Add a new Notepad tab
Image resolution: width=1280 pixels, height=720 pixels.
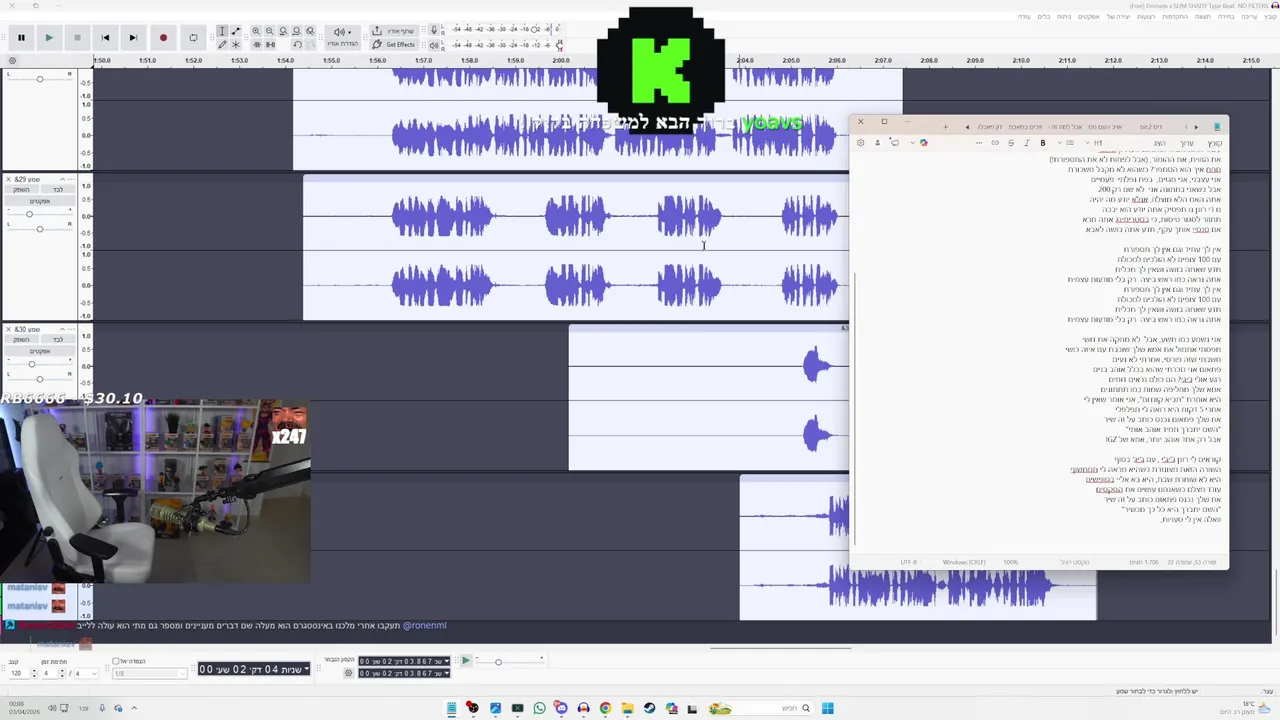tap(945, 127)
